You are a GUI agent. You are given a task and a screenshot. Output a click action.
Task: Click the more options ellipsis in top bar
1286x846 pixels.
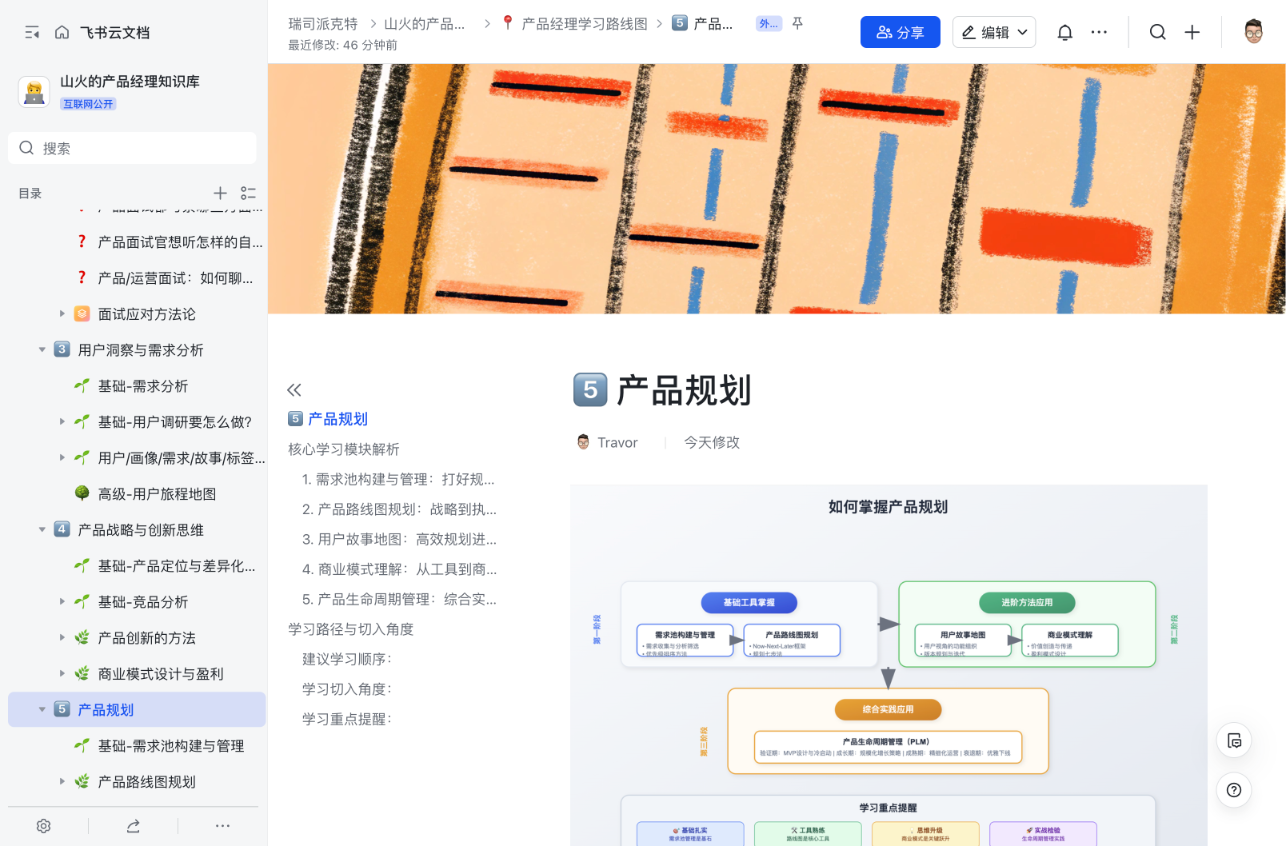pos(1099,31)
